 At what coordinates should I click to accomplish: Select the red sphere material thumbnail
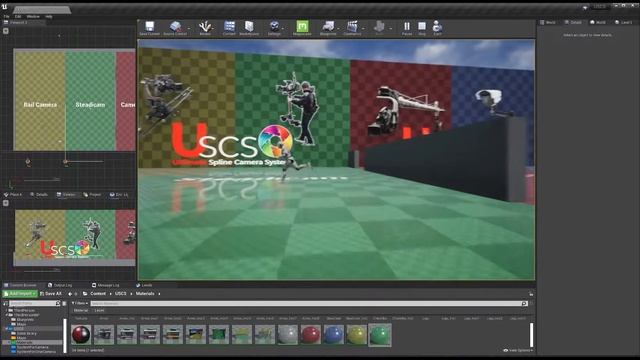tap(311, 334)
